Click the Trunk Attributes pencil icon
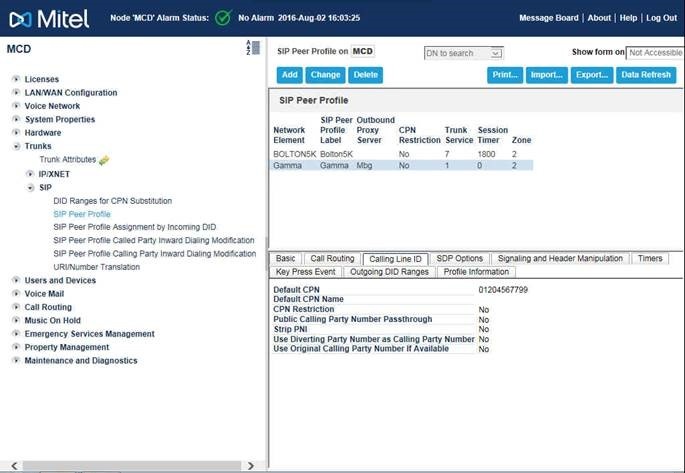The image size is (685, 473). (104, 160)
